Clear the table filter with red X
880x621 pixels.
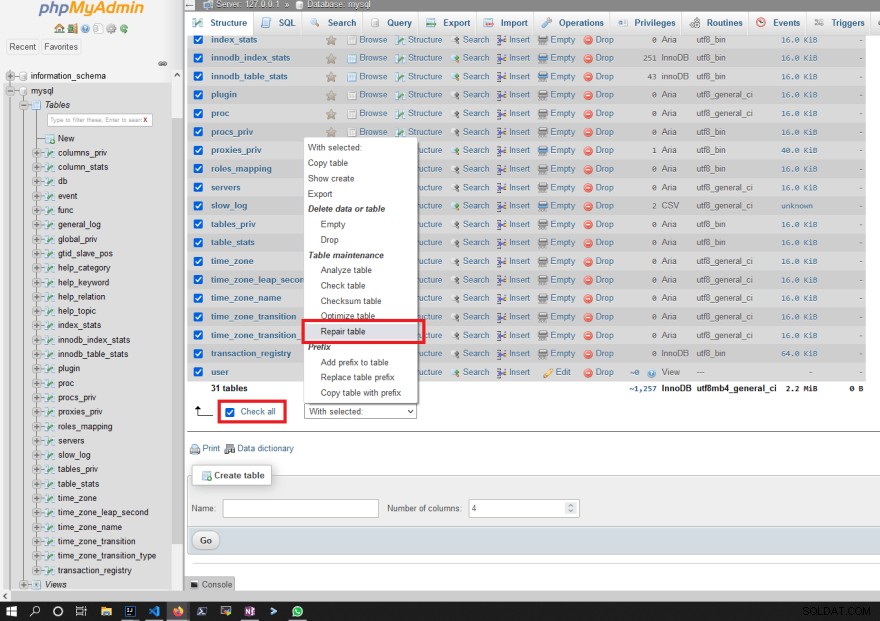coord(145,119)
